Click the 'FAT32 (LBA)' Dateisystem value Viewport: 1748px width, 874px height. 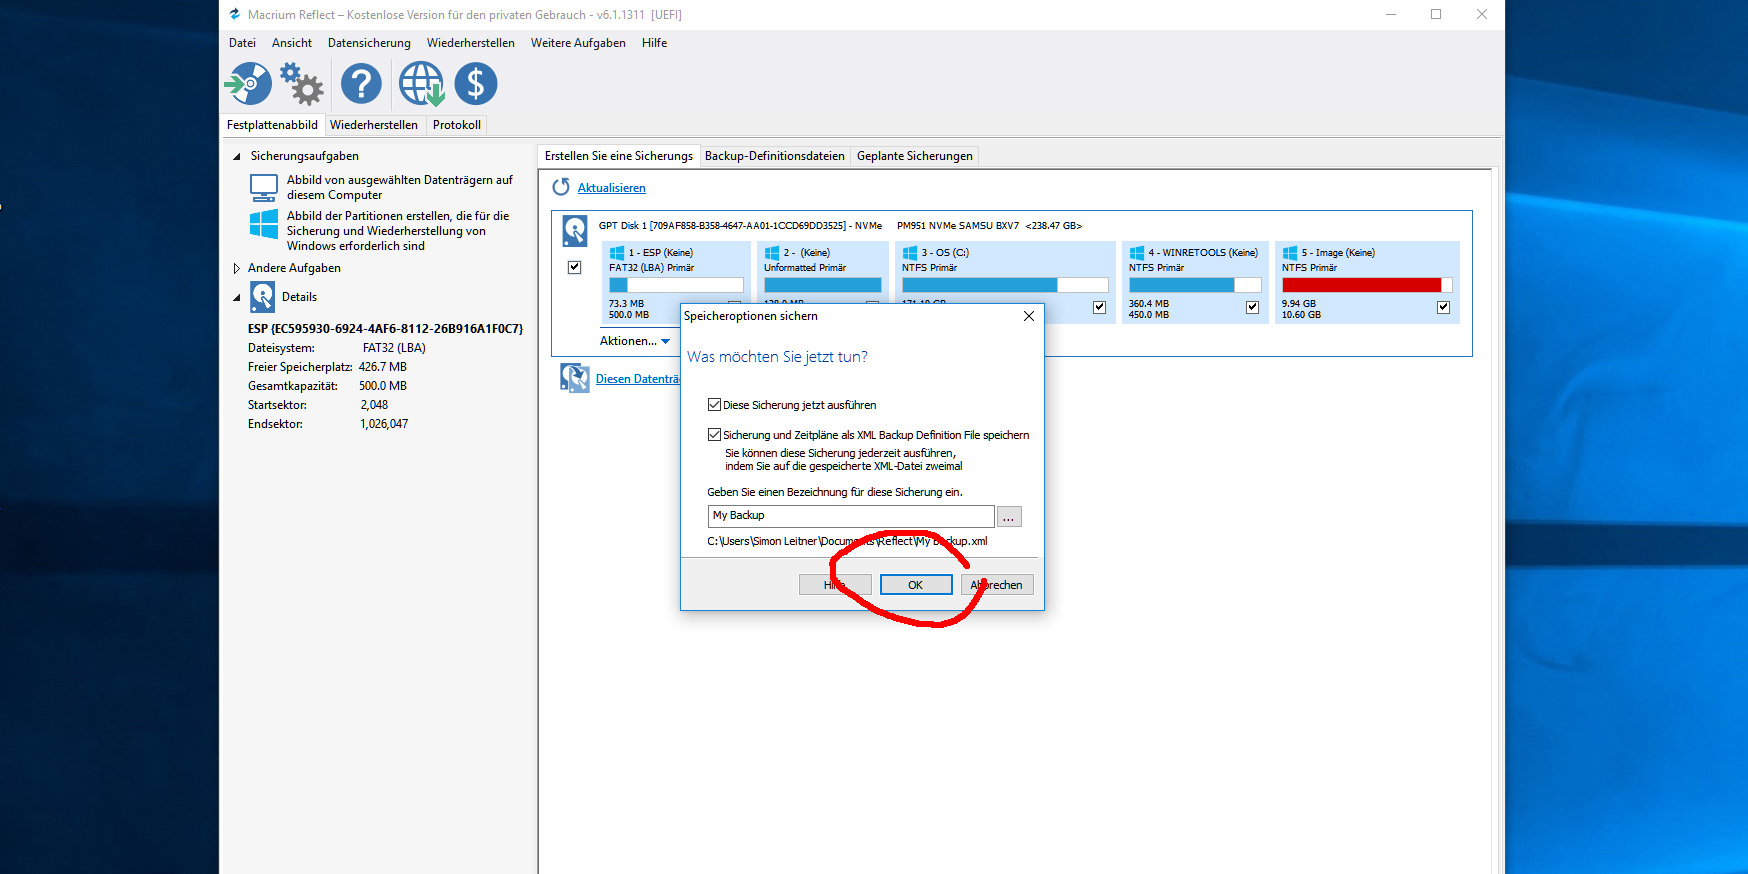(394, 348)
